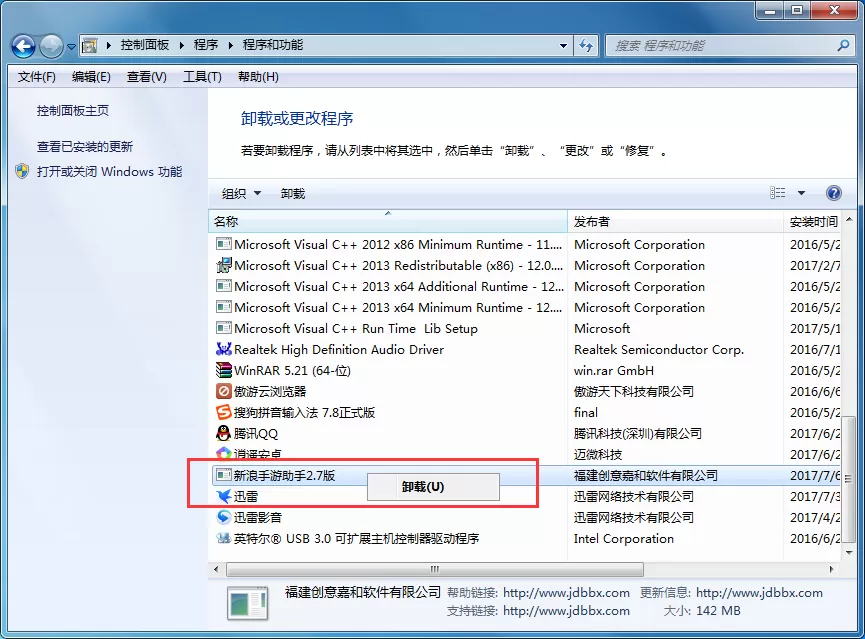Open recent pages dropdown beside navigation arrows
This screenshot has height=639, width=865.
point(71,47)
